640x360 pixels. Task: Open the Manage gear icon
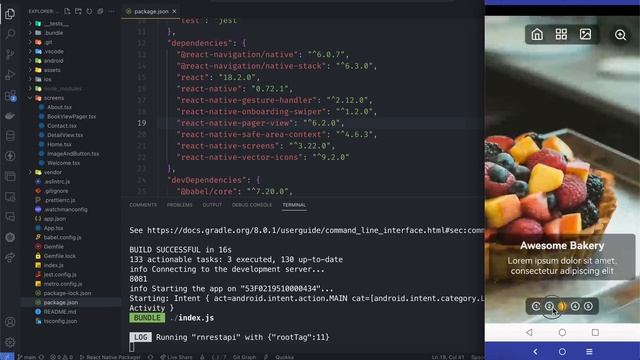coord(10,342)
